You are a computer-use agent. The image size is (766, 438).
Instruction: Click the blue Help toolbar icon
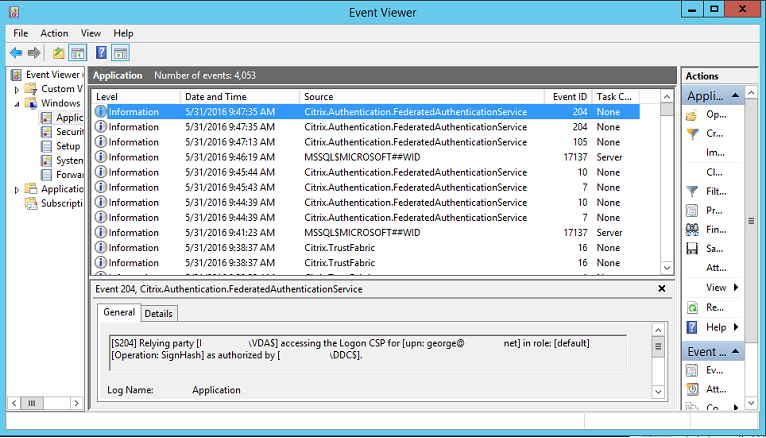click(x=101, y=53)
